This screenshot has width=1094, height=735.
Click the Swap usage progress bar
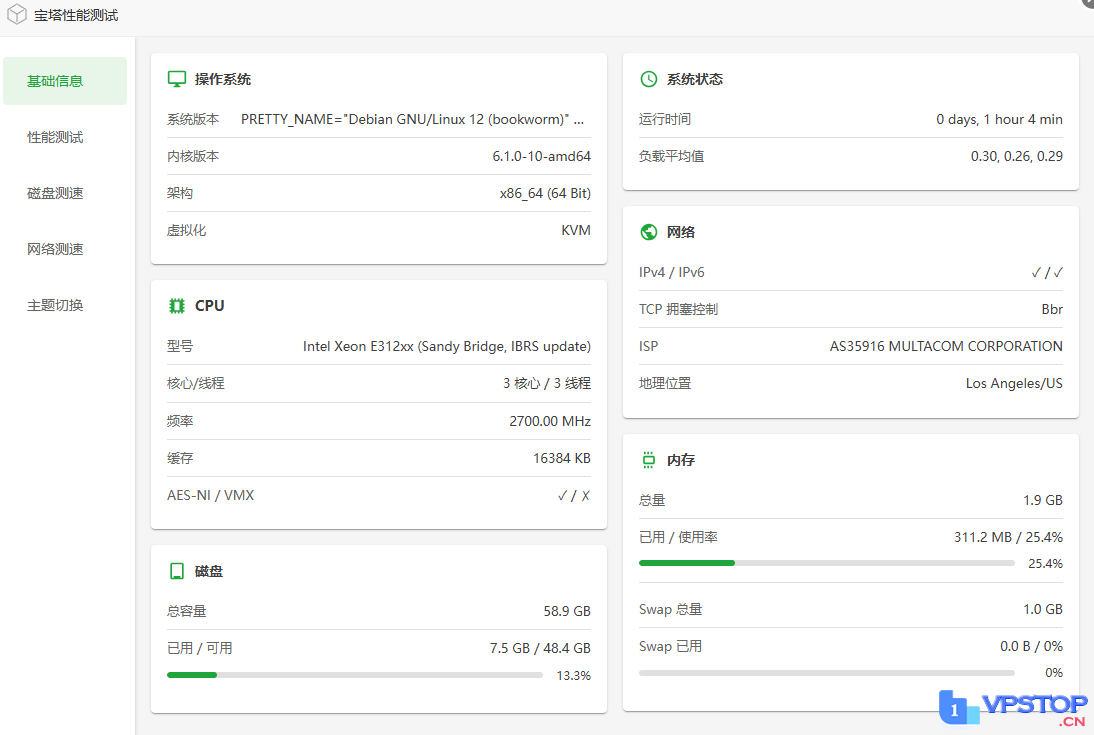tap(827, 673)
